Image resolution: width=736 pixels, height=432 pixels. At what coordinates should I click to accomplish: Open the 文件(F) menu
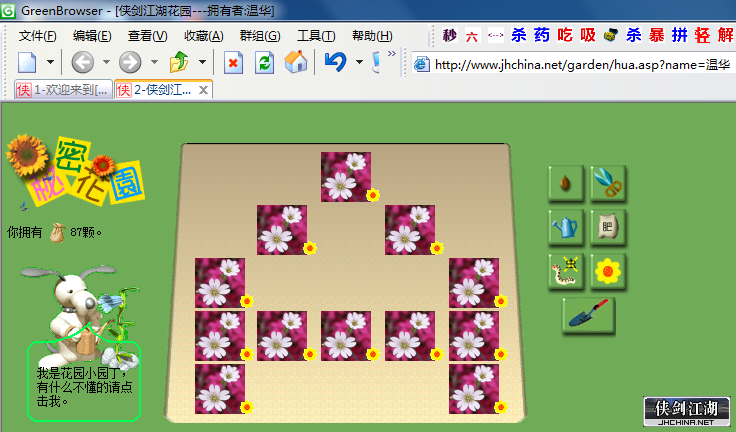38,36
